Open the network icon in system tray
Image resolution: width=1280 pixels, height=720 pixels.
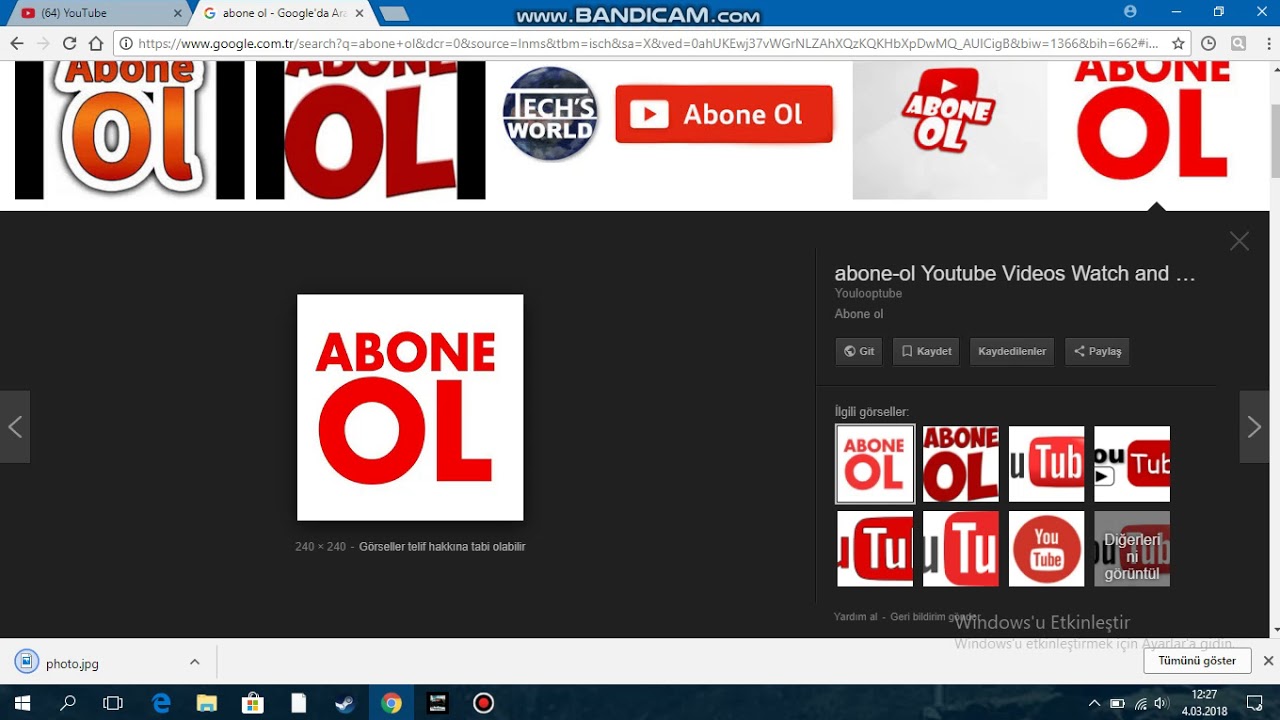(1140, 703)
